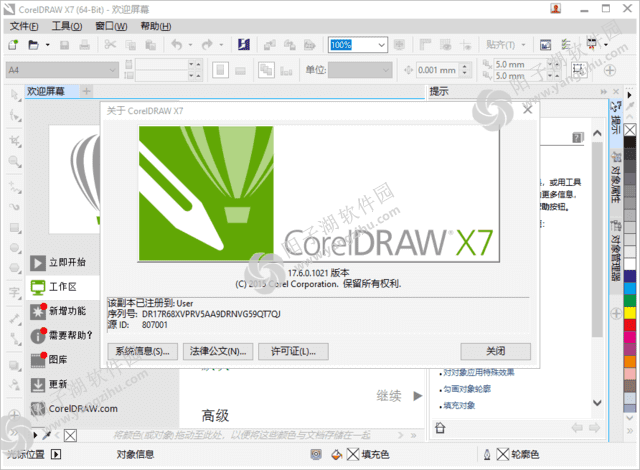Click the Paste clipboard icon

pos(151,44)
